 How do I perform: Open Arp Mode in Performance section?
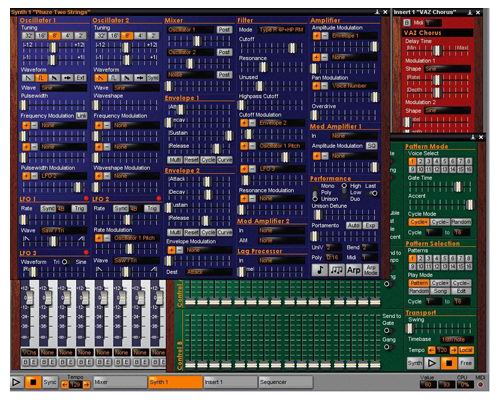pos(371,270)
